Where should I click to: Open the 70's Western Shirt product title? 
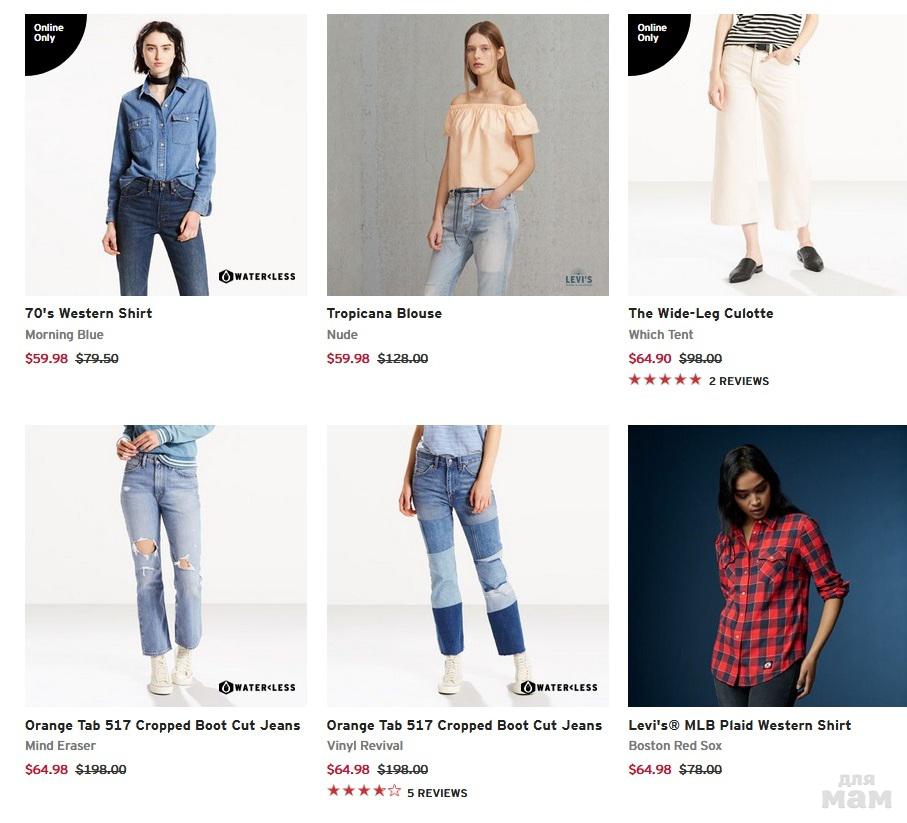coord(89,313)
